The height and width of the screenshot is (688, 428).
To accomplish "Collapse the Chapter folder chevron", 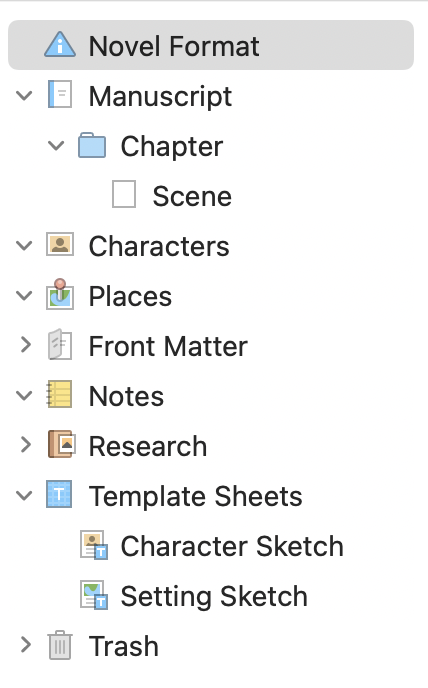I will point(56,145).
